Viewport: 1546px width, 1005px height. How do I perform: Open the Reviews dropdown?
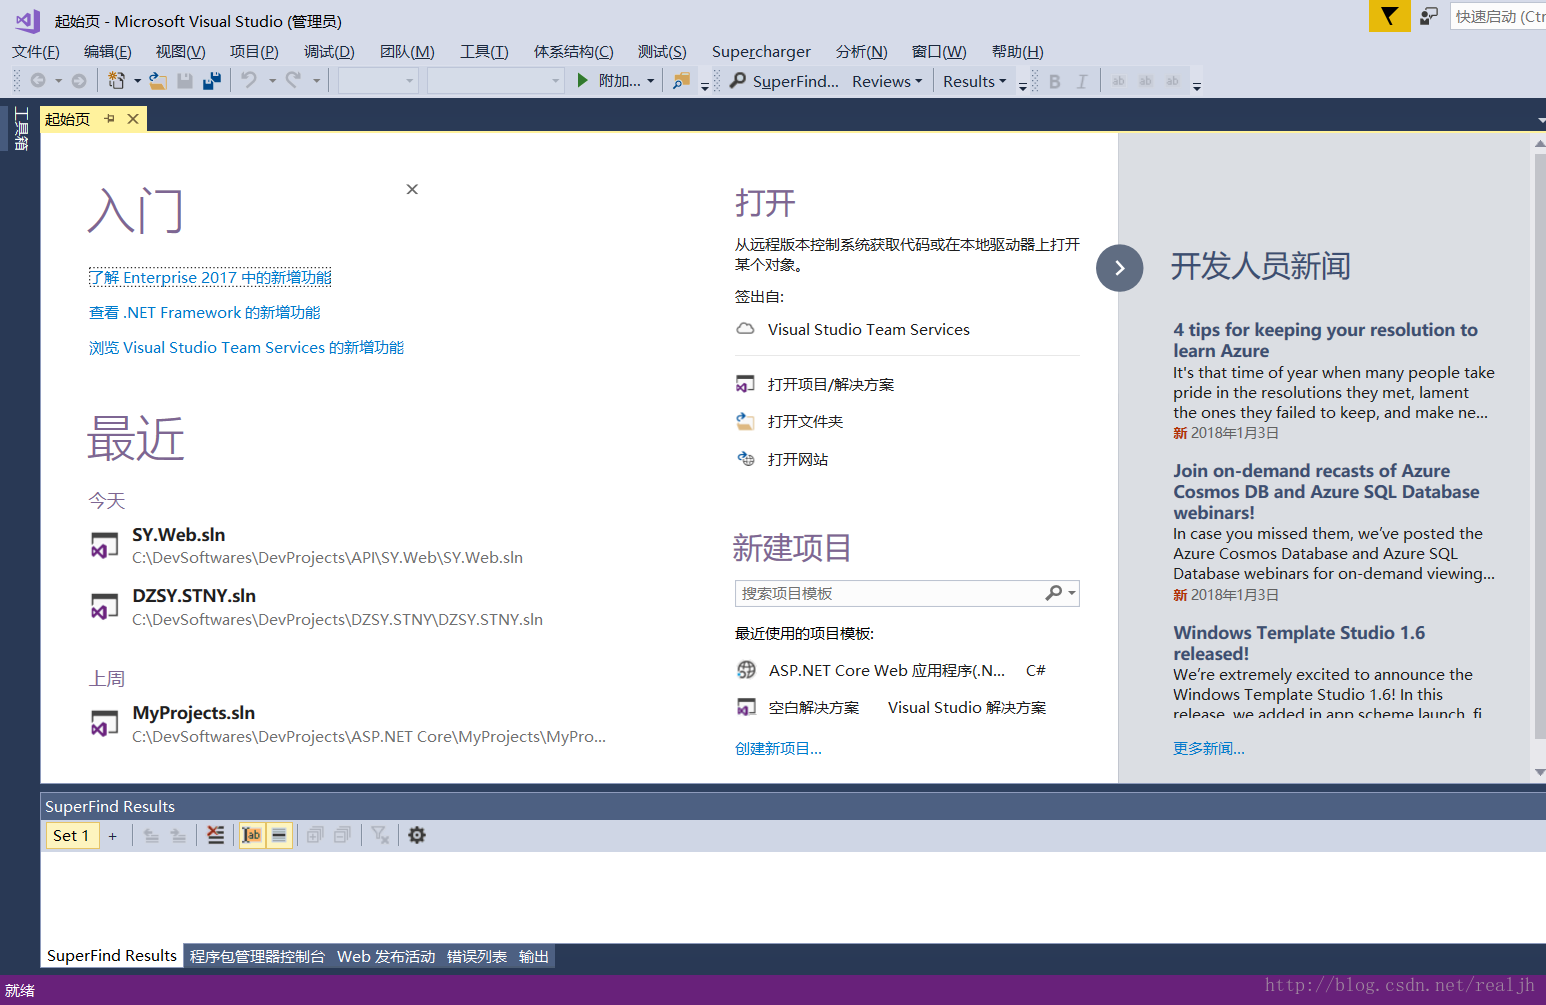(x=887, y=81)
